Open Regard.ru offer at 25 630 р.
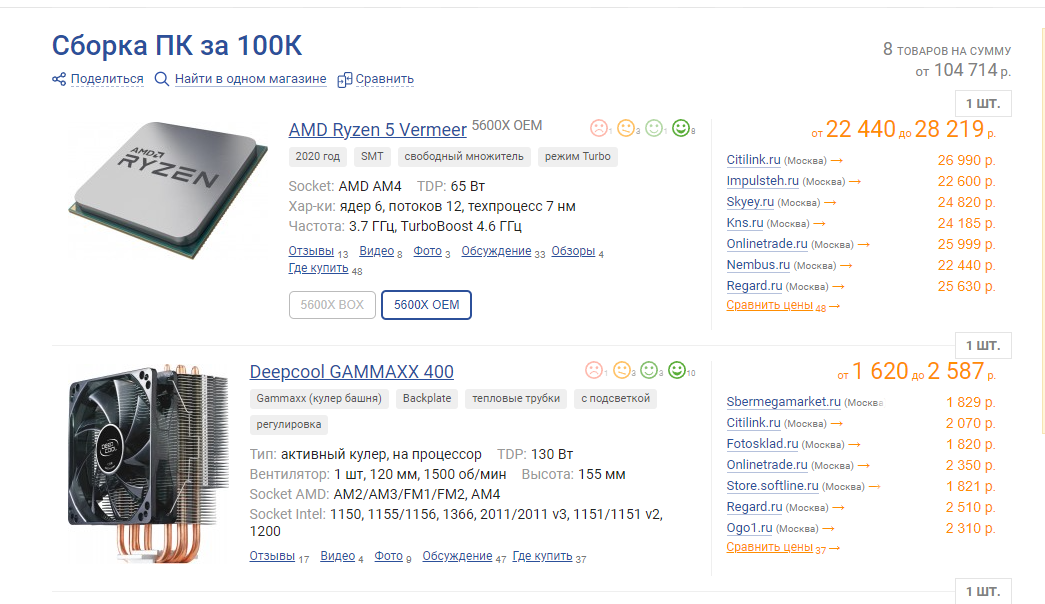This screenshot has height=604, width=1045. [754, 286]
